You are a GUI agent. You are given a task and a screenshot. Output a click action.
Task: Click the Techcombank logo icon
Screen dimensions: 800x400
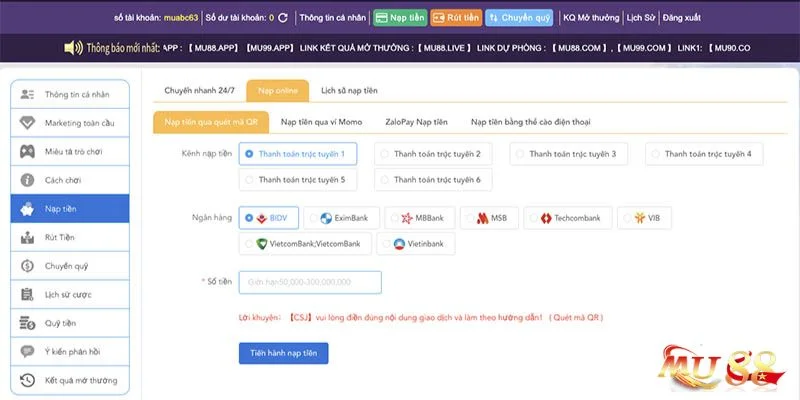pos(546,218)
